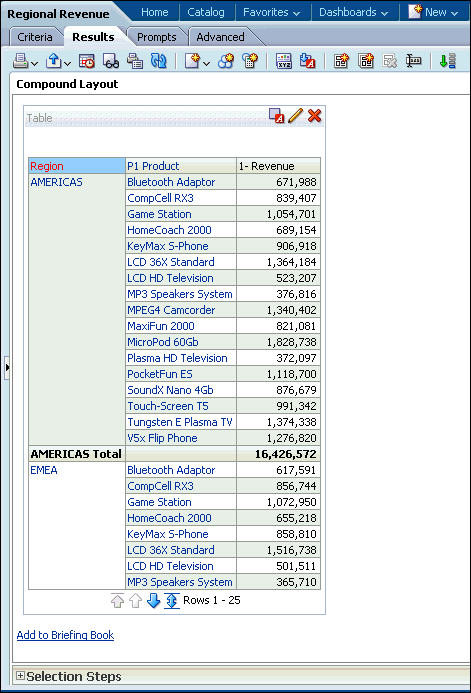This screenshot has width=471, height=693.
Task: Click the red X to remove Table view
Action: 315,116
